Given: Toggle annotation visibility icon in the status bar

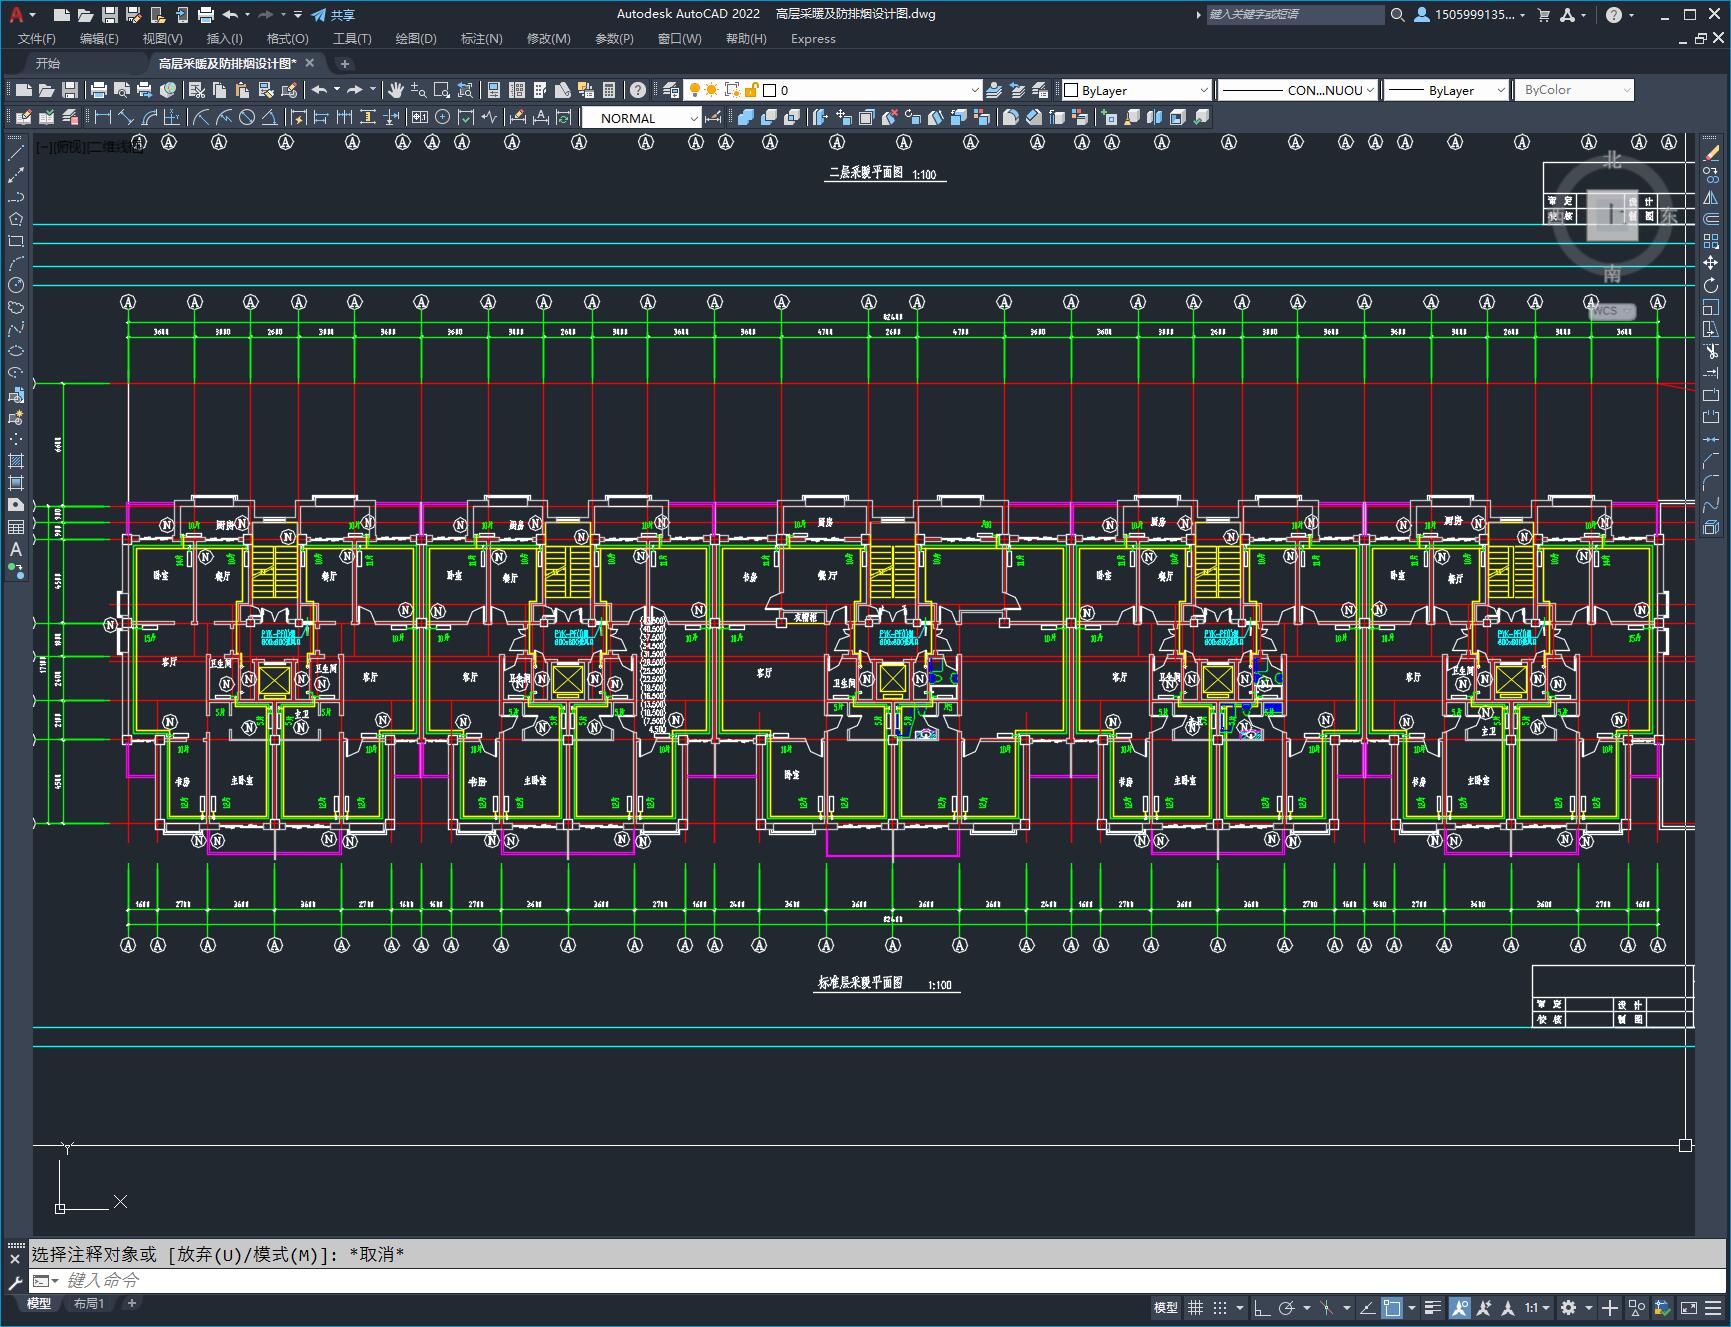Looking at the screenshot, I should point(1460,1307).
